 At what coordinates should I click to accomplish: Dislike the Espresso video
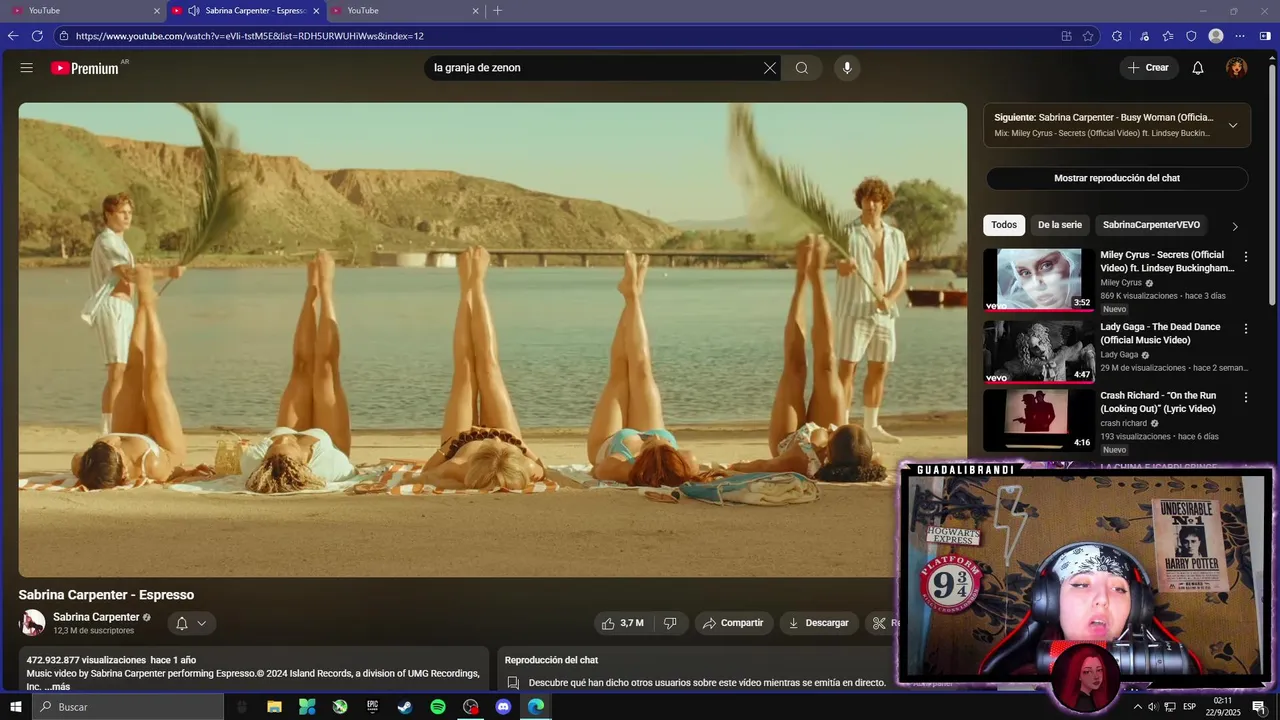pyautogui.click(x=670, y=623)
